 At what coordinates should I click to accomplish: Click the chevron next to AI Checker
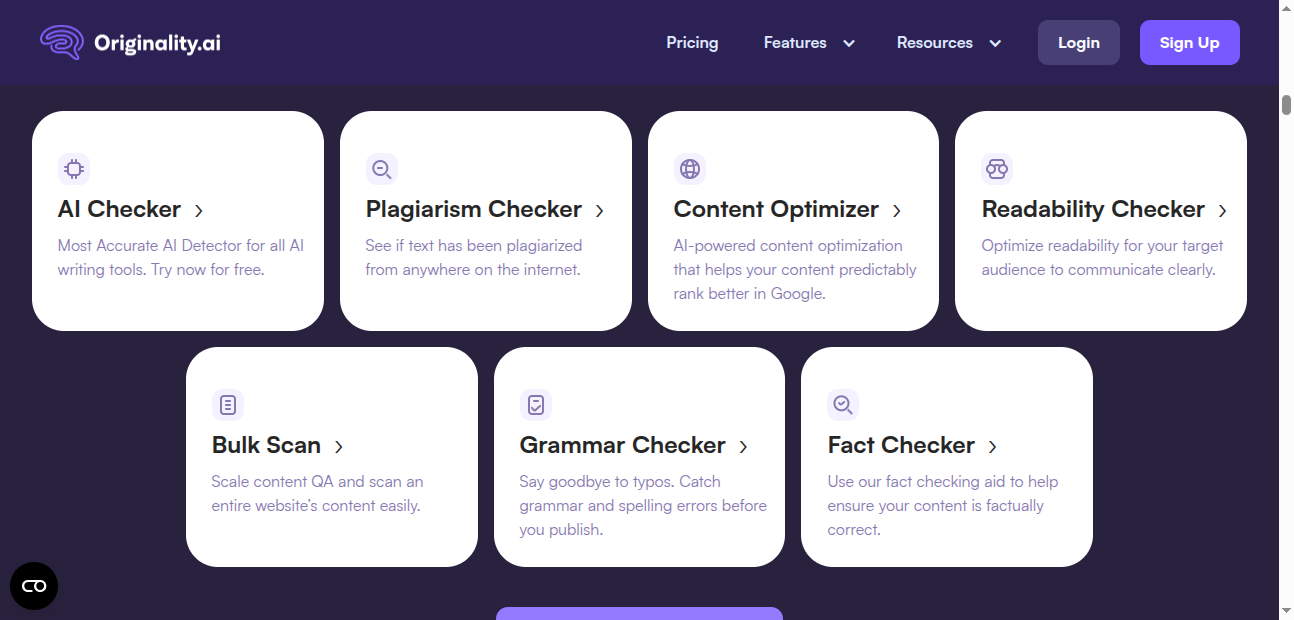point(199,211)
